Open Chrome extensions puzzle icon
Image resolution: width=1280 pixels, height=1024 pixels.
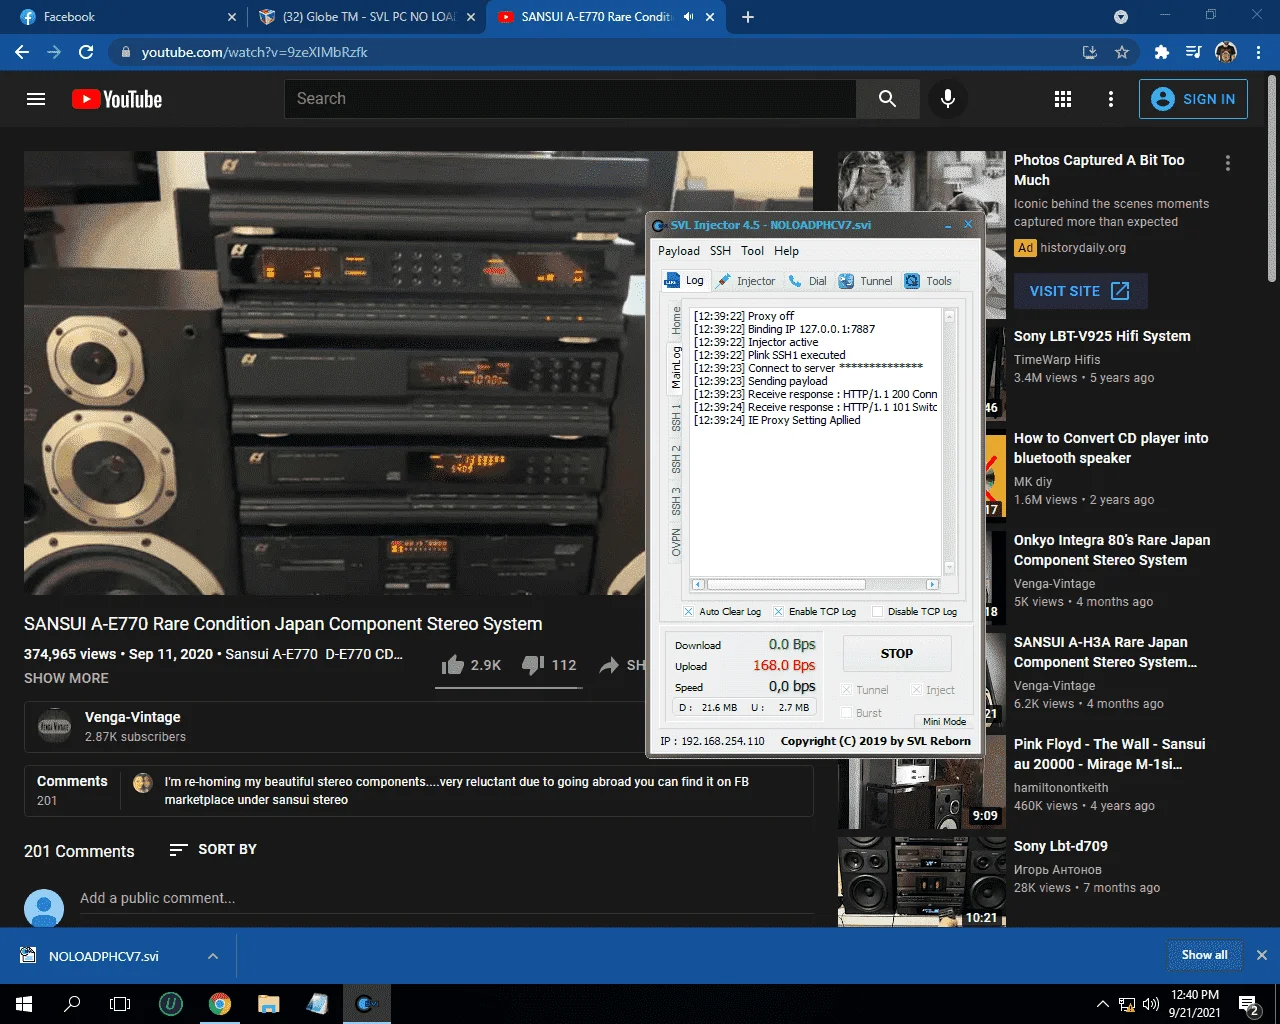1161,52
